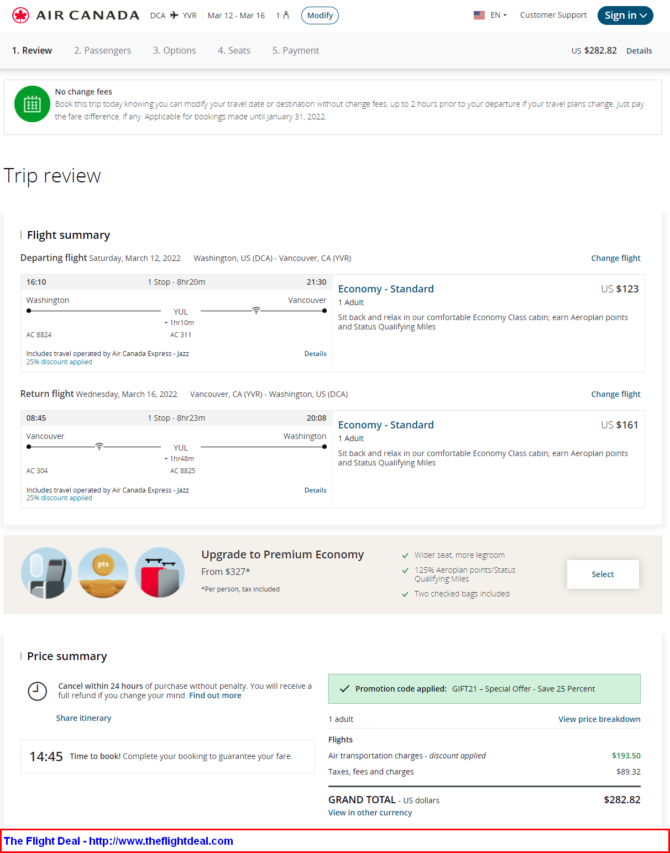Click Economy - Standard on return flight
Viewport: 670px width, 853px height.
386,425
